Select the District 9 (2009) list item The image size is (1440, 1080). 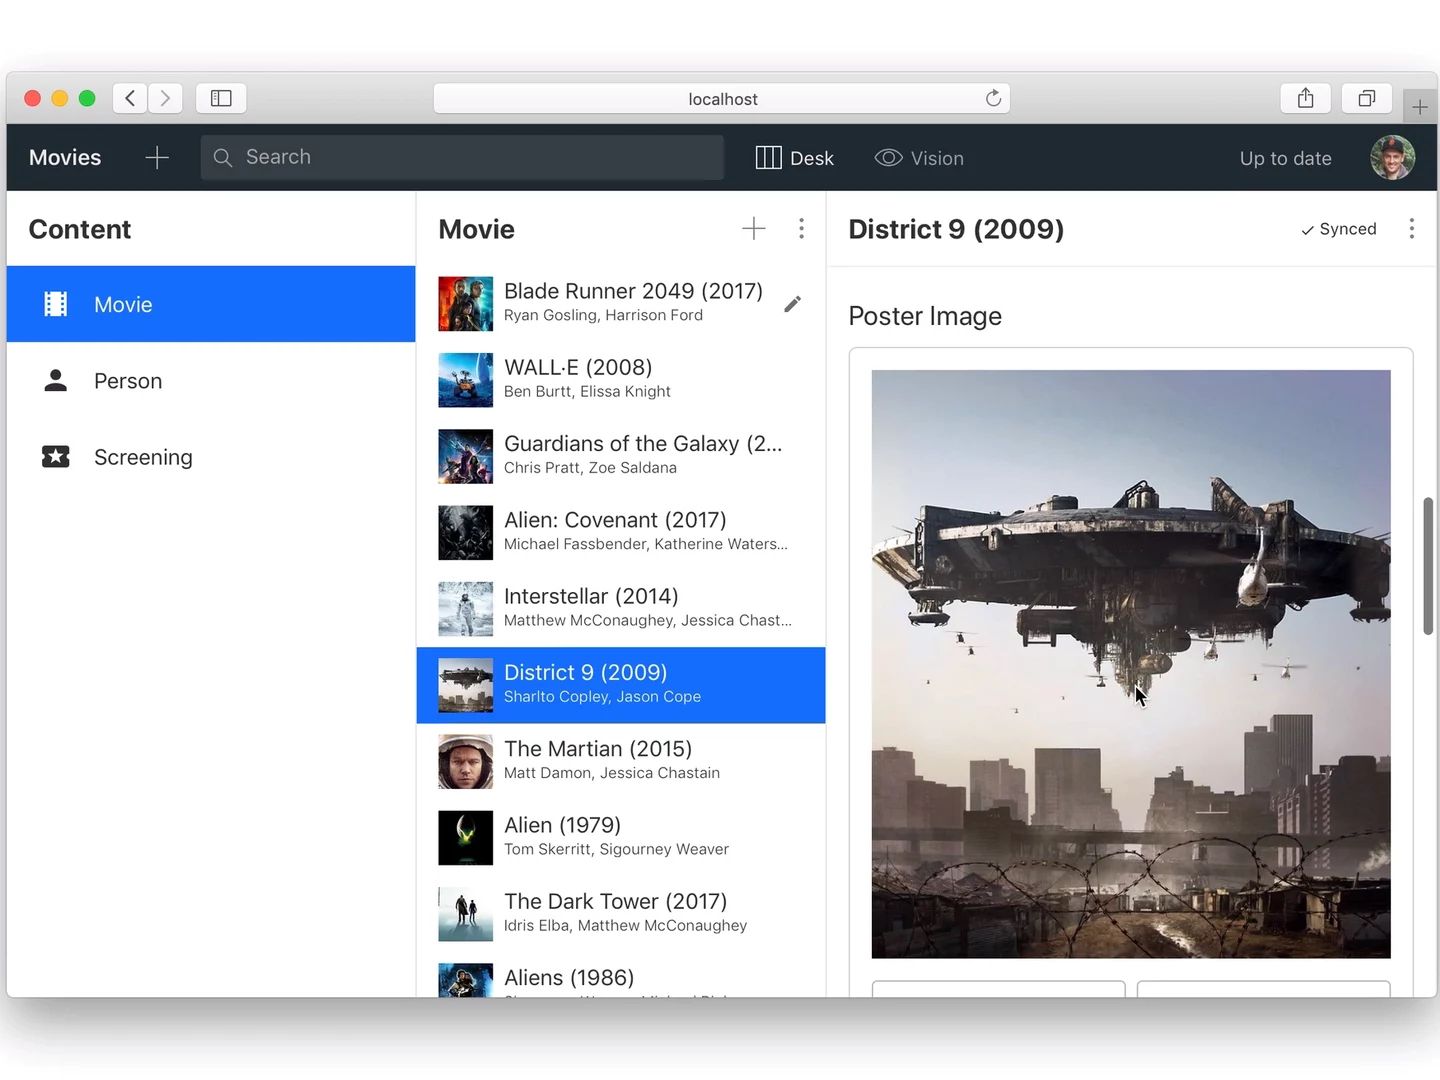621,685
